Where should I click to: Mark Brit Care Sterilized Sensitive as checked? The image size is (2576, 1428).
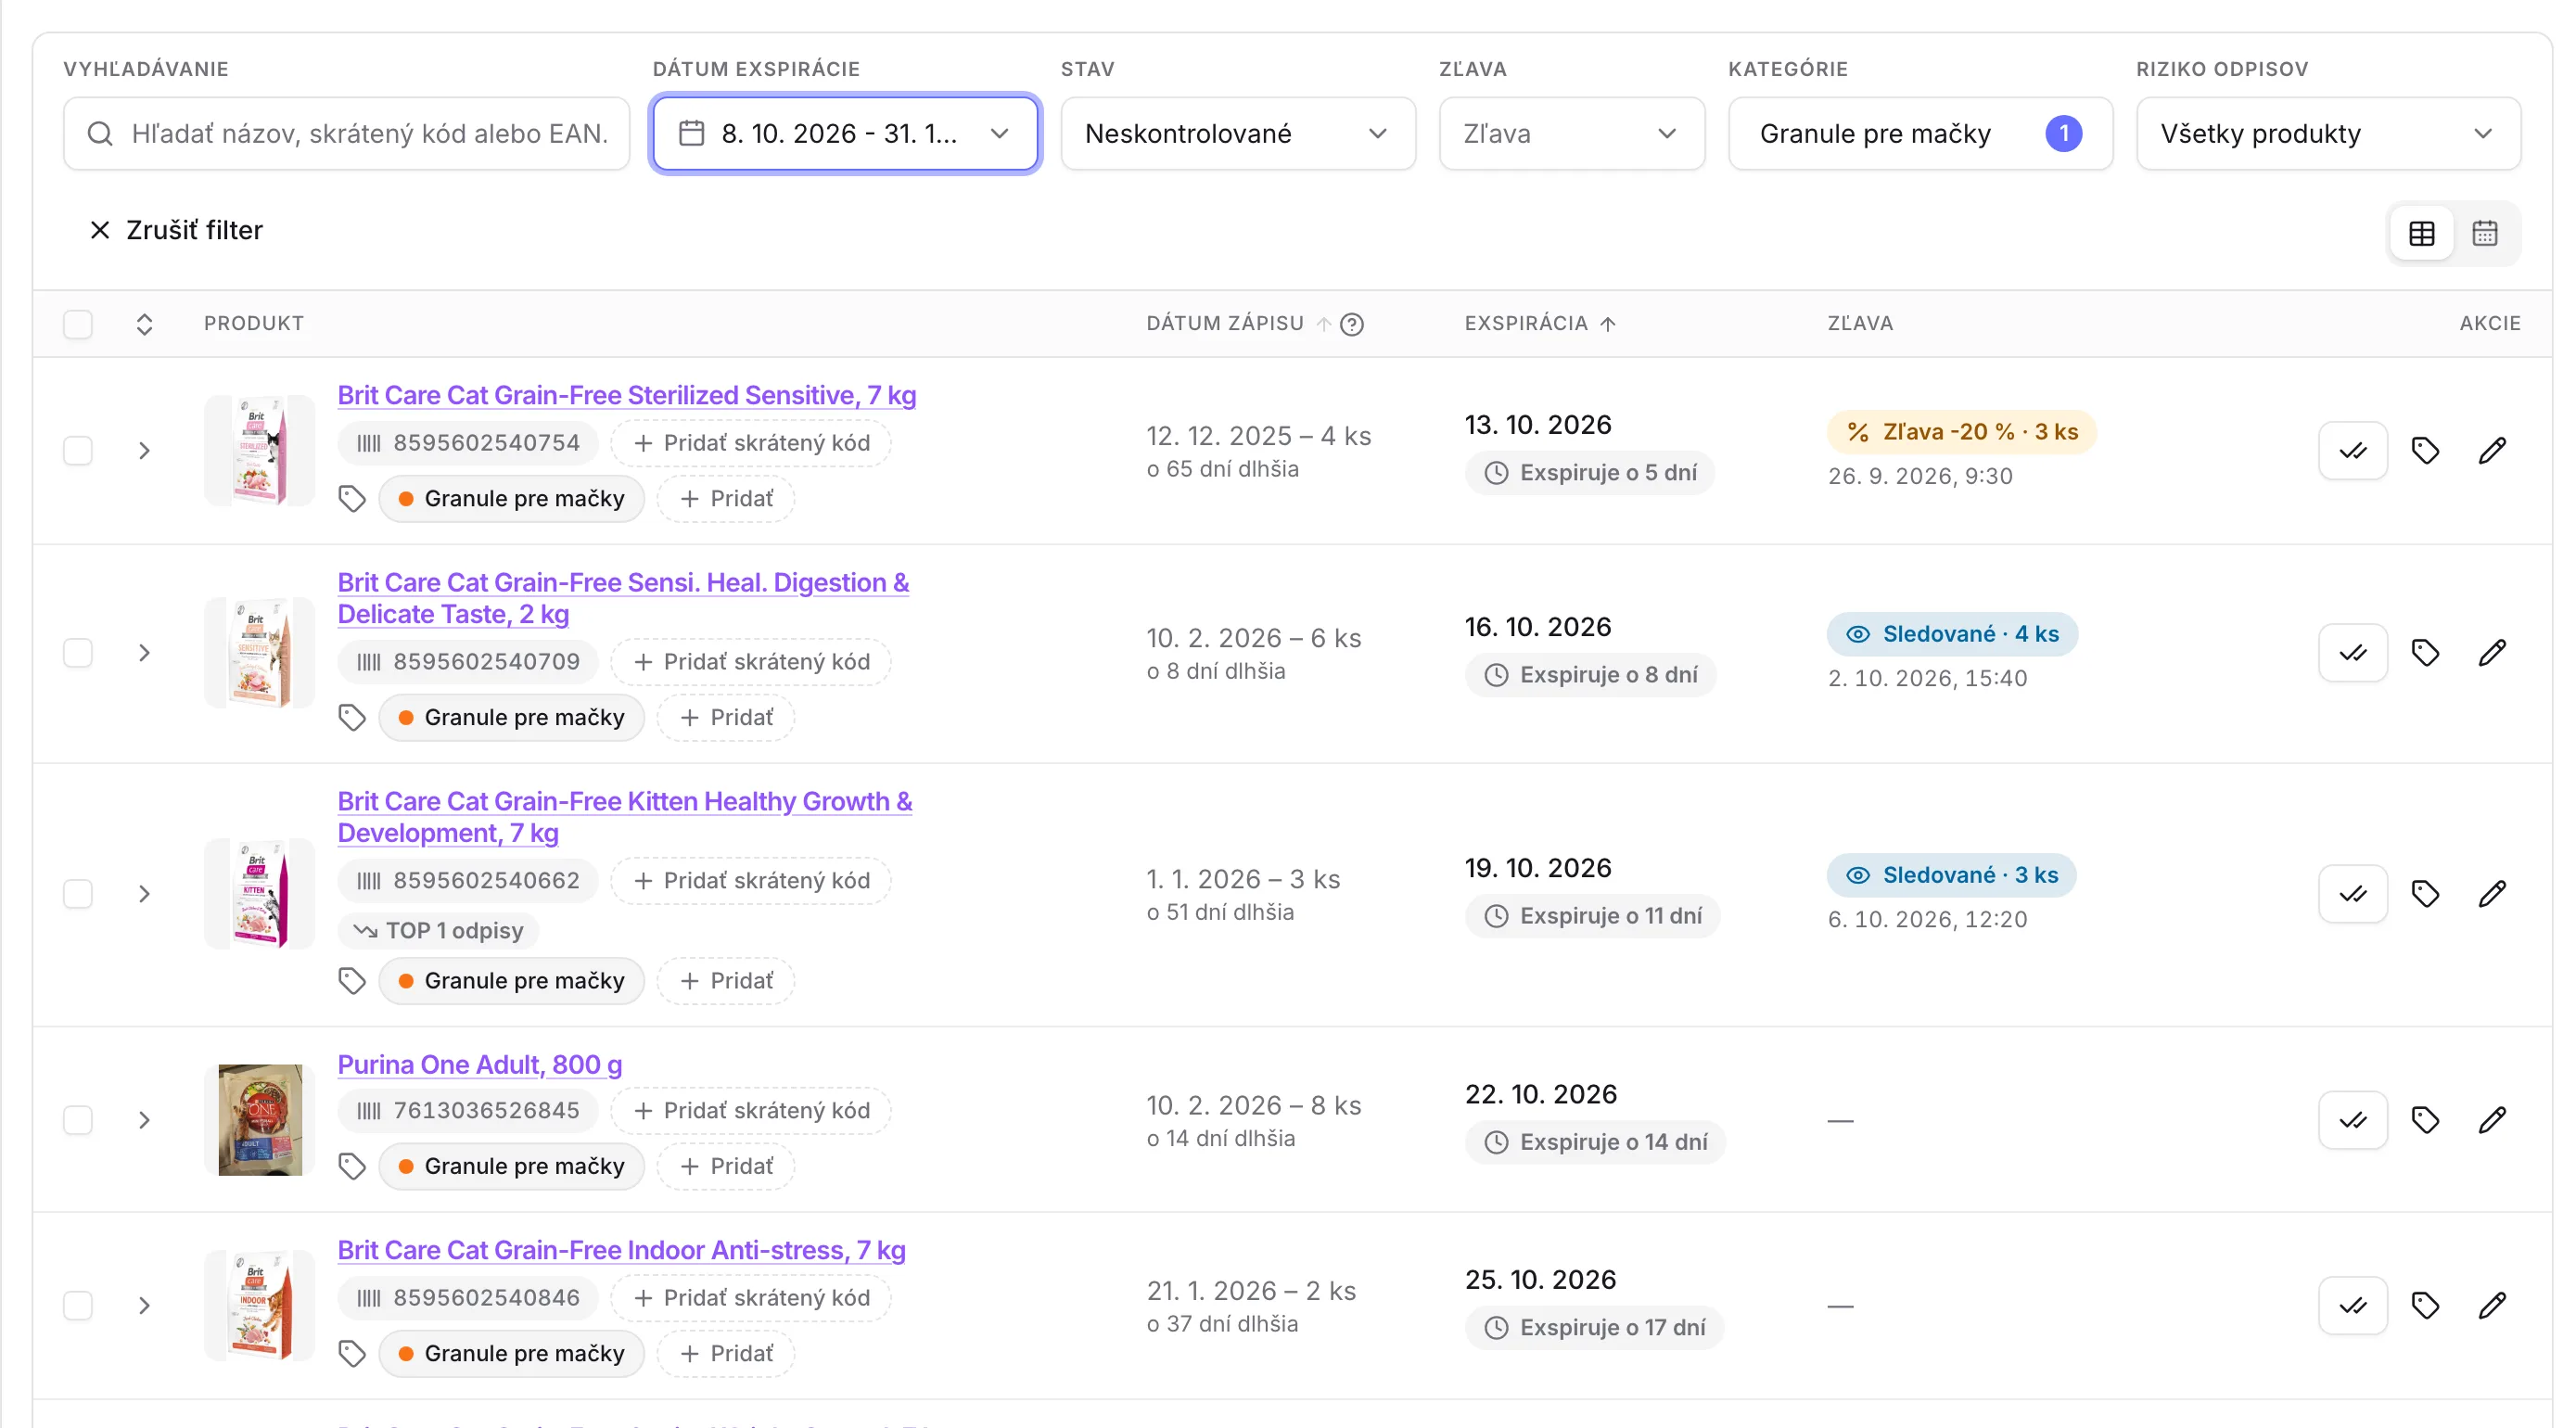pyautogui.click(x=2353, y=451)
